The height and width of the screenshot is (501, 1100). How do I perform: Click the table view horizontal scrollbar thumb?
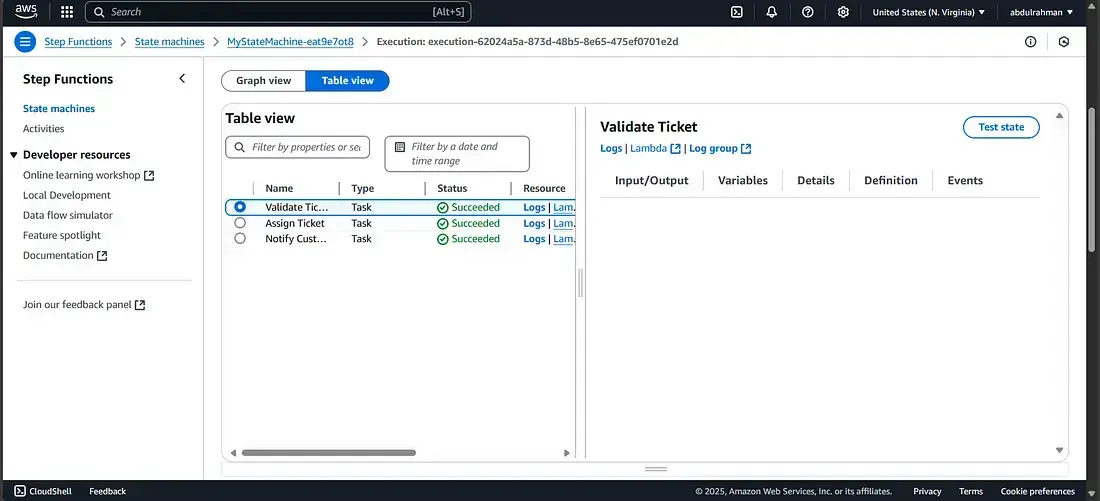(x=328, y=453)
